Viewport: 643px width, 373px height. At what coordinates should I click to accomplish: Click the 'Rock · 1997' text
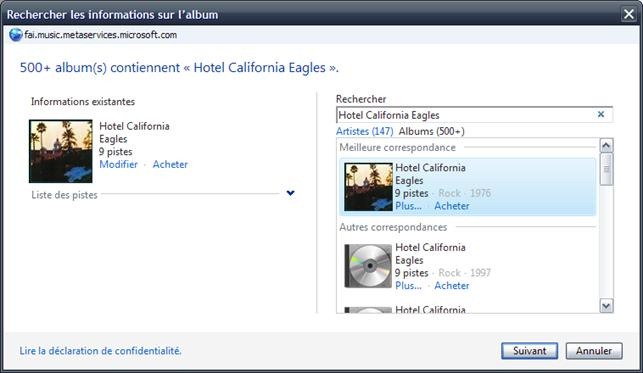465,273
